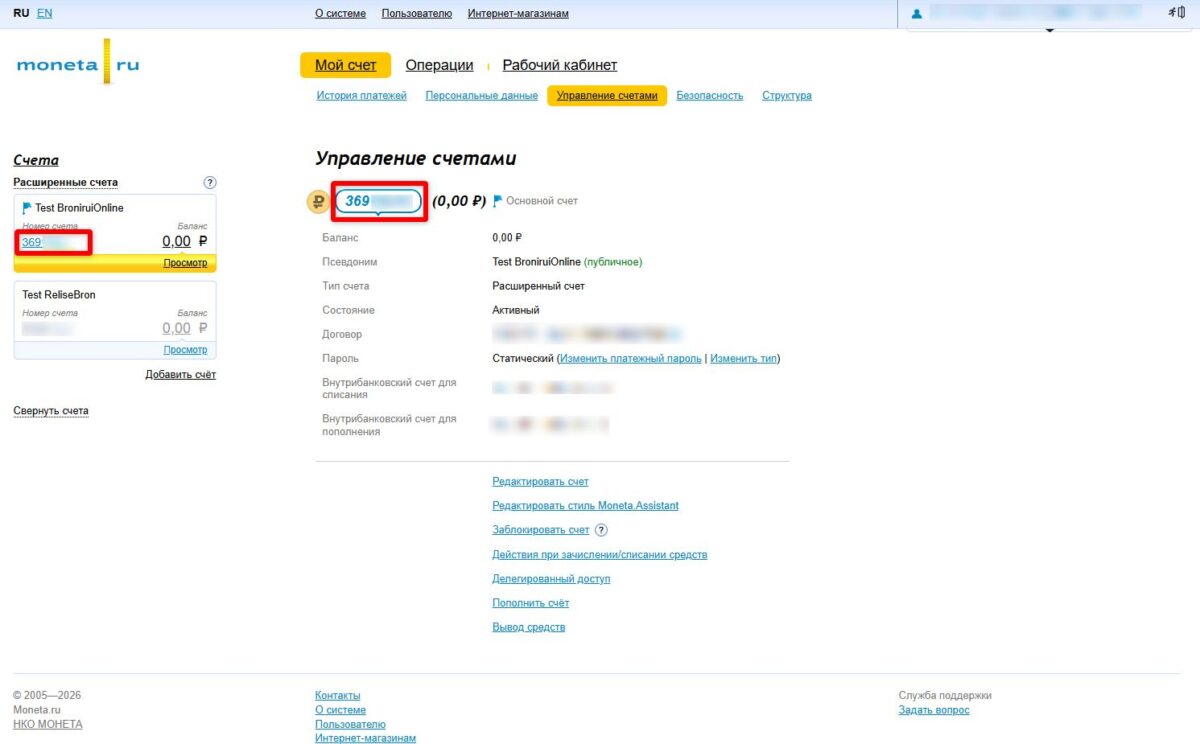
Task: Click the user profile icon in header
Action: pyautogui.click(x=917, y=14)
